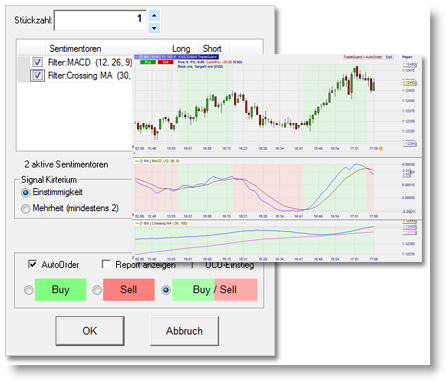Enable the Report anzeigen checkbox
This screenshot has height=381, width=446.
coord(106,264)
